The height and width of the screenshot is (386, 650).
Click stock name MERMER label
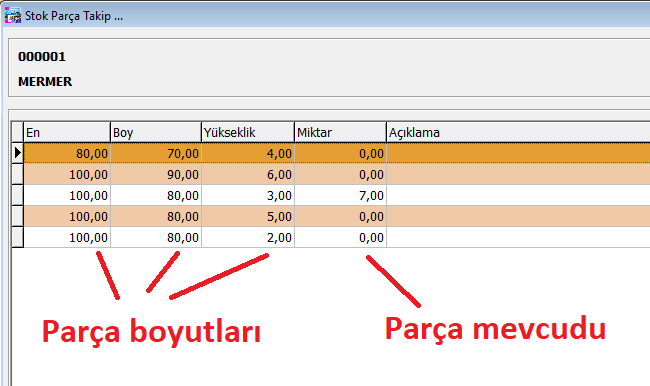(x=45, y=82)
